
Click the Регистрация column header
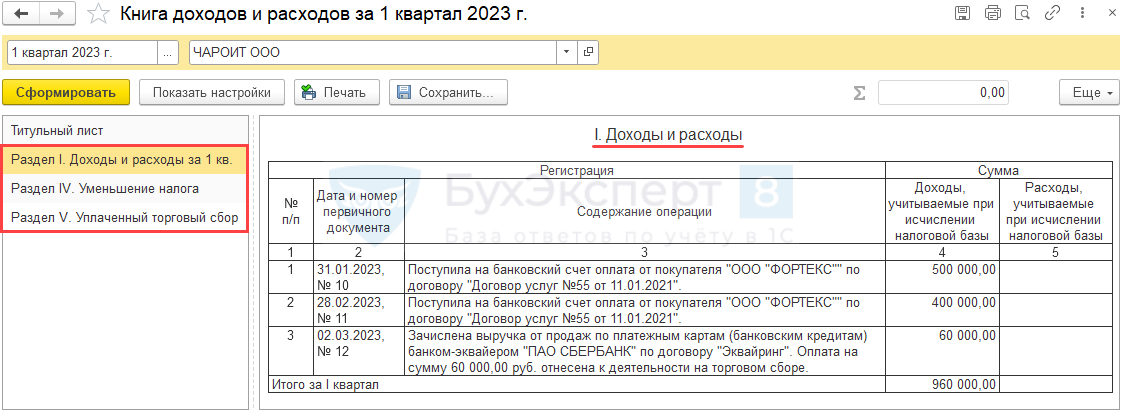[577, 170]
